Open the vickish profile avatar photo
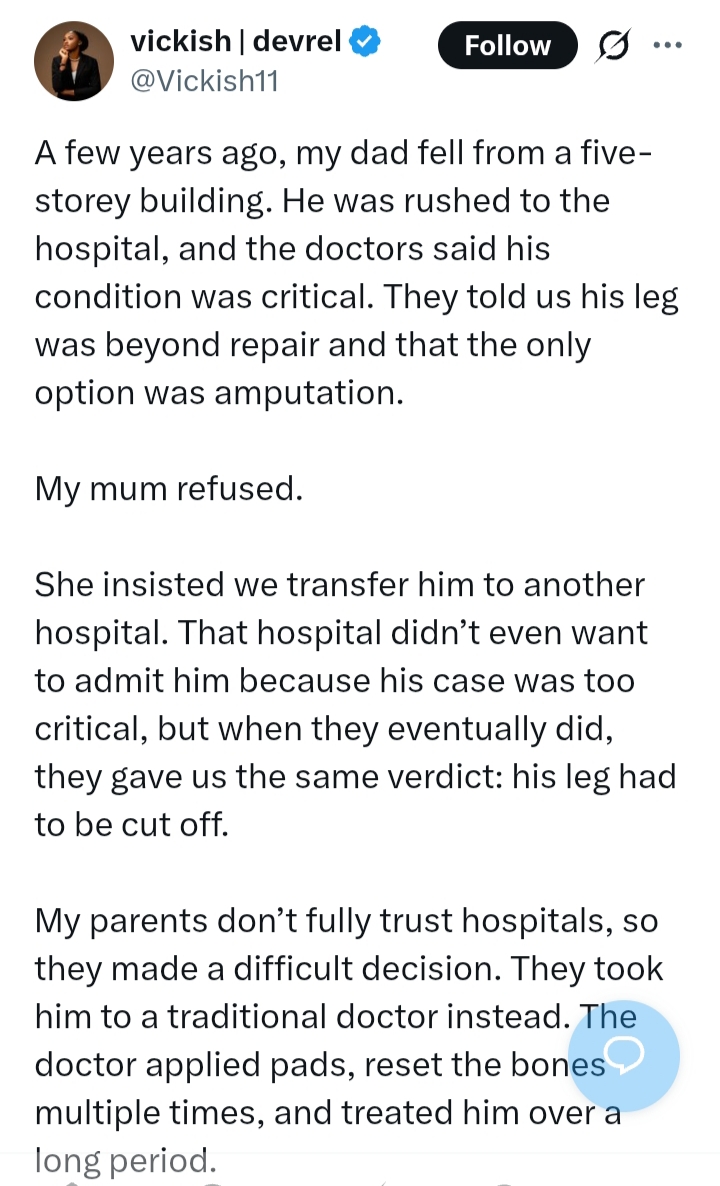This screenshot has width=720, height=1186. pyautogui.click(x=74, y=61)
